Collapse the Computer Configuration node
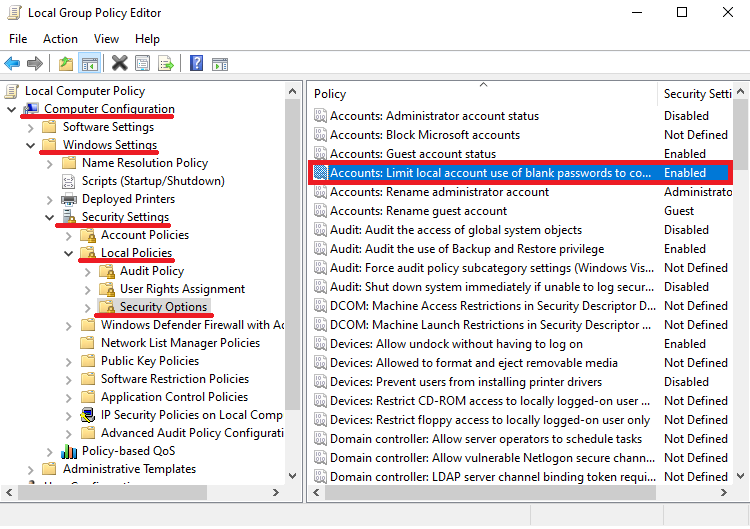Viewport: 750px width, 529px height. (x=11, y=110)
